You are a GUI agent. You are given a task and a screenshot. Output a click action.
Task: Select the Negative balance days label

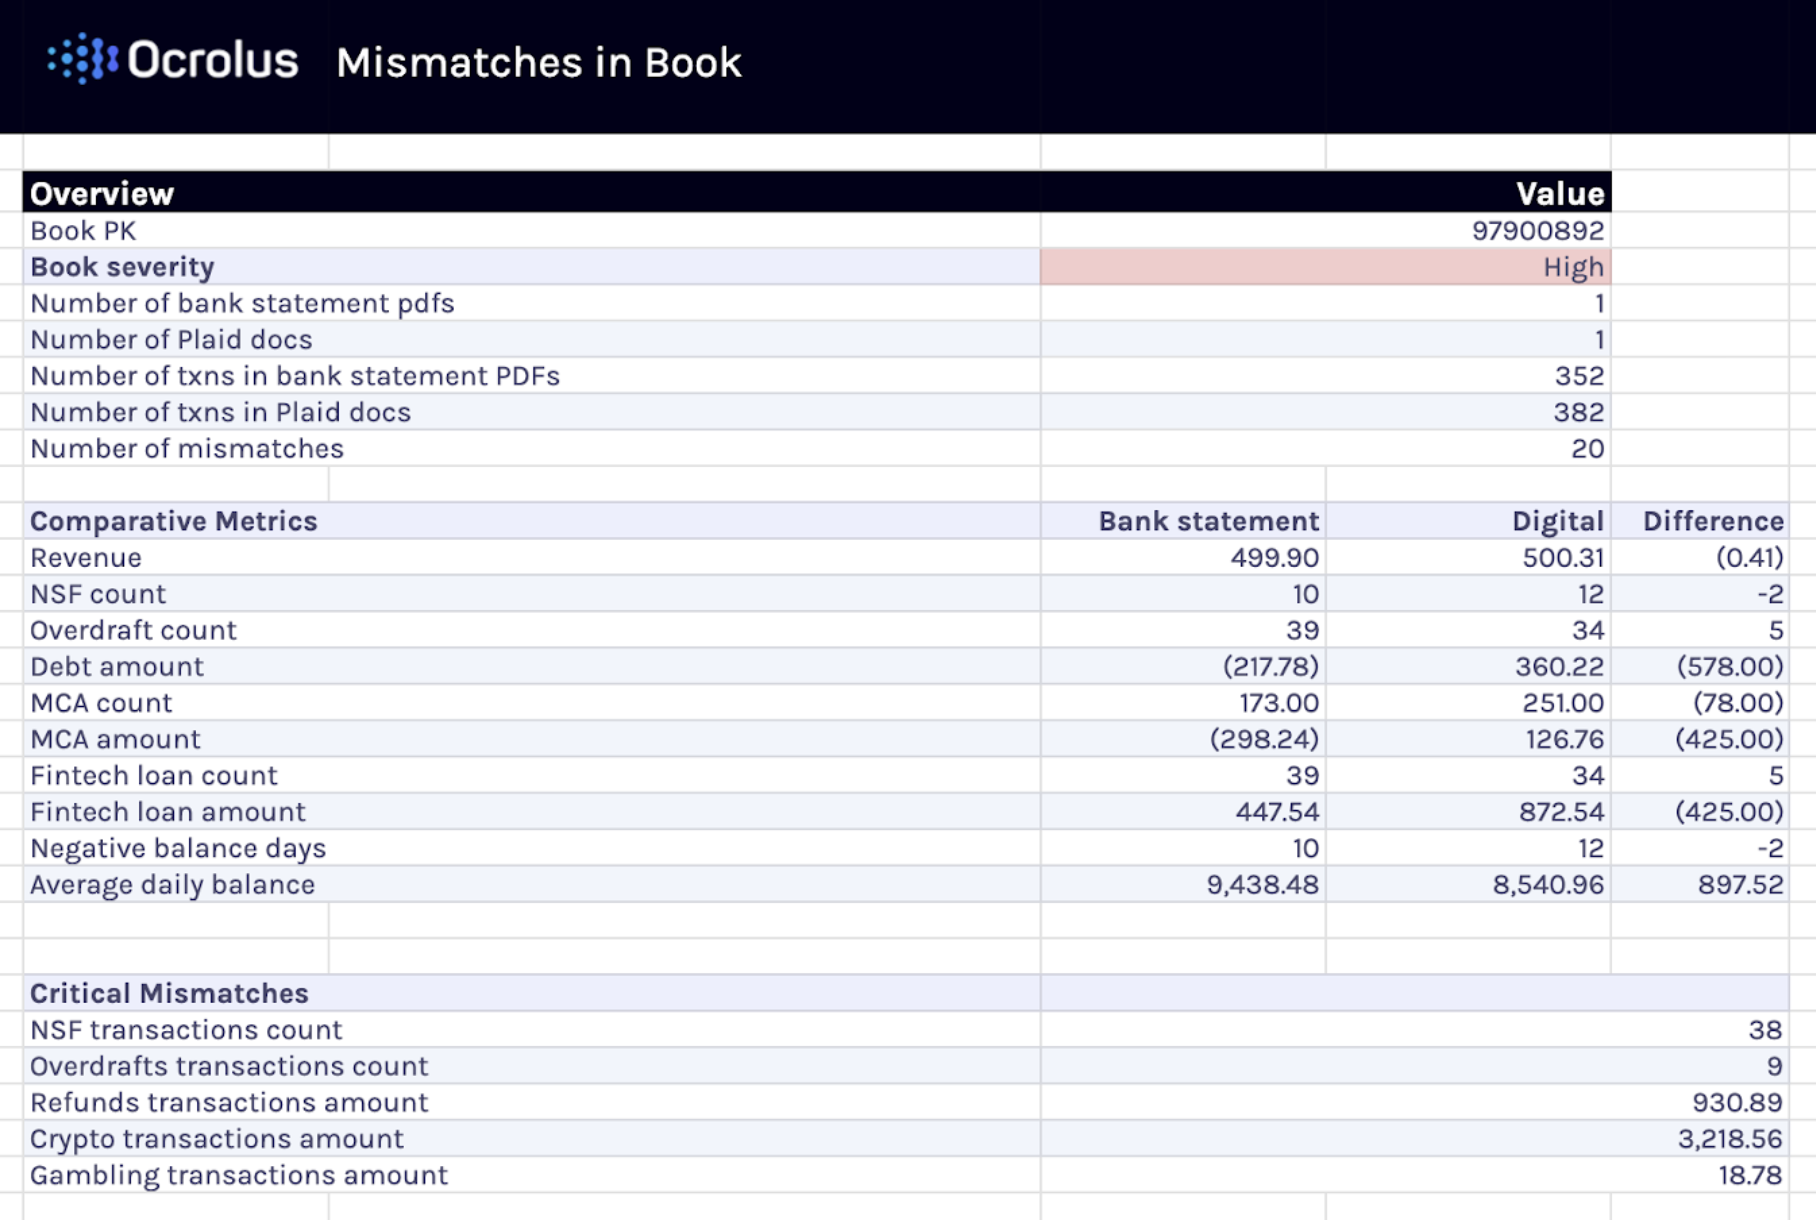[x=178, y=848]
